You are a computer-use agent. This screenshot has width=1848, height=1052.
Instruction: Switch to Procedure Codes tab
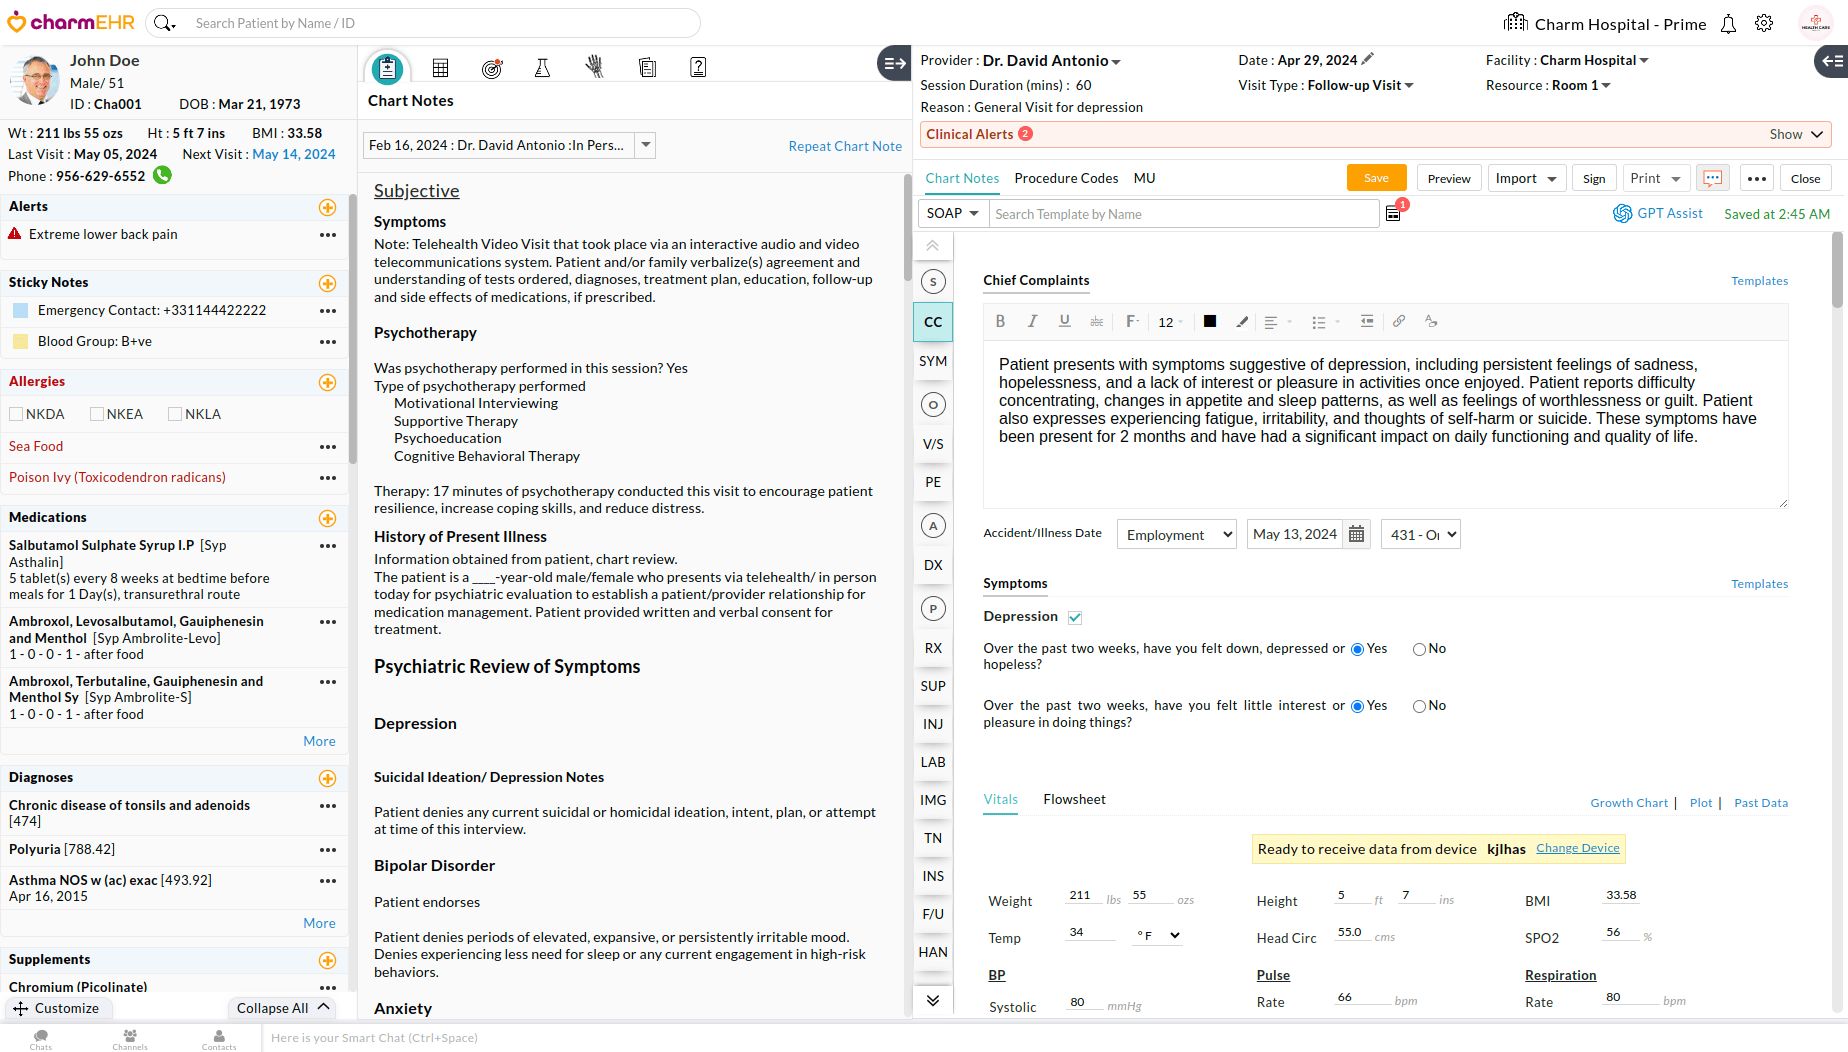[x=1066, y=178]
